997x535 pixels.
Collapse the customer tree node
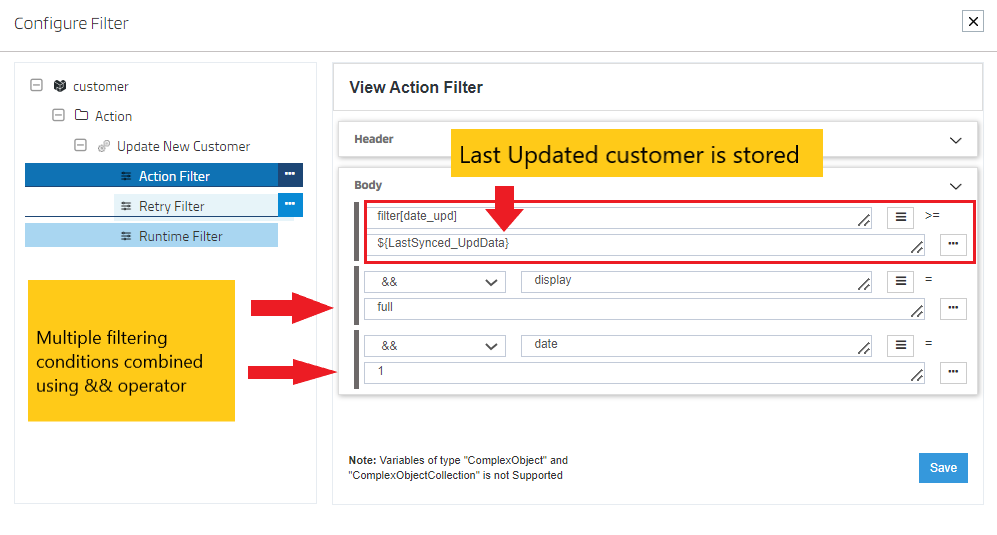pos(37,85)
